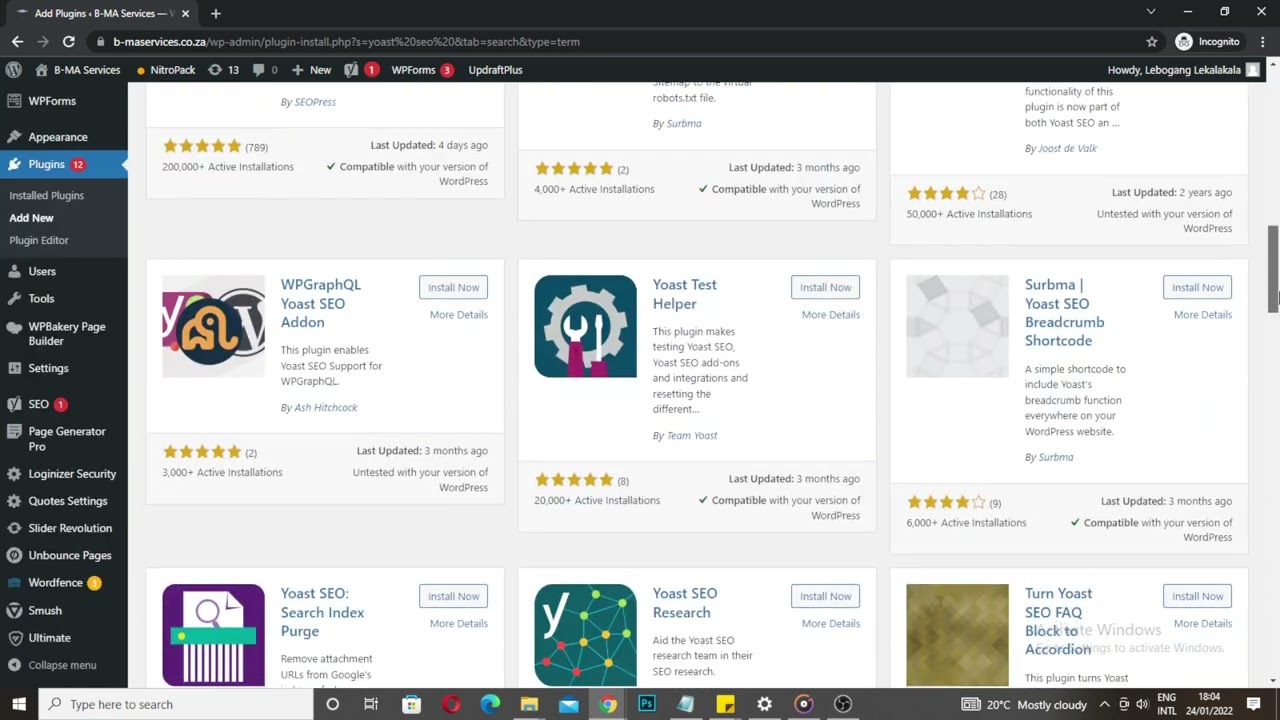Click the Yoast icon in admin bar
This screenshot has height=720, width=1280.
[x=361, y=70]
